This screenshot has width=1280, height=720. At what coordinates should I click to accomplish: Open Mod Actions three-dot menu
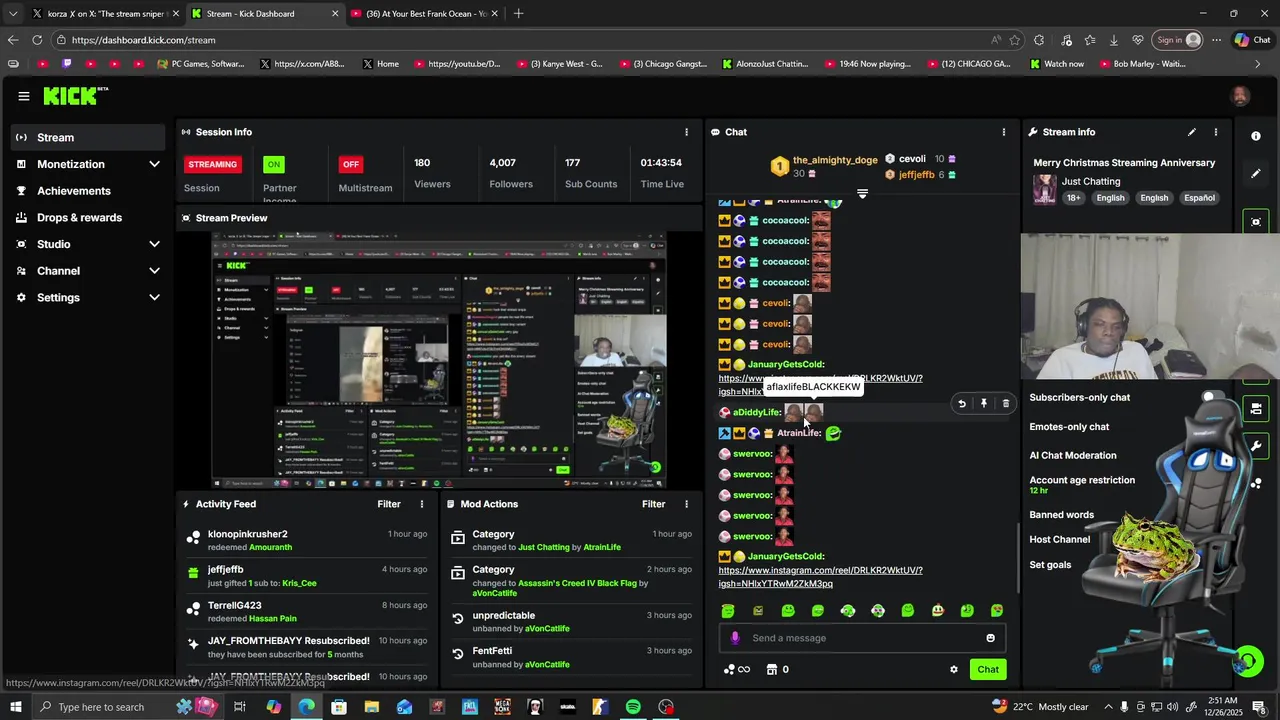pos(686,504)
